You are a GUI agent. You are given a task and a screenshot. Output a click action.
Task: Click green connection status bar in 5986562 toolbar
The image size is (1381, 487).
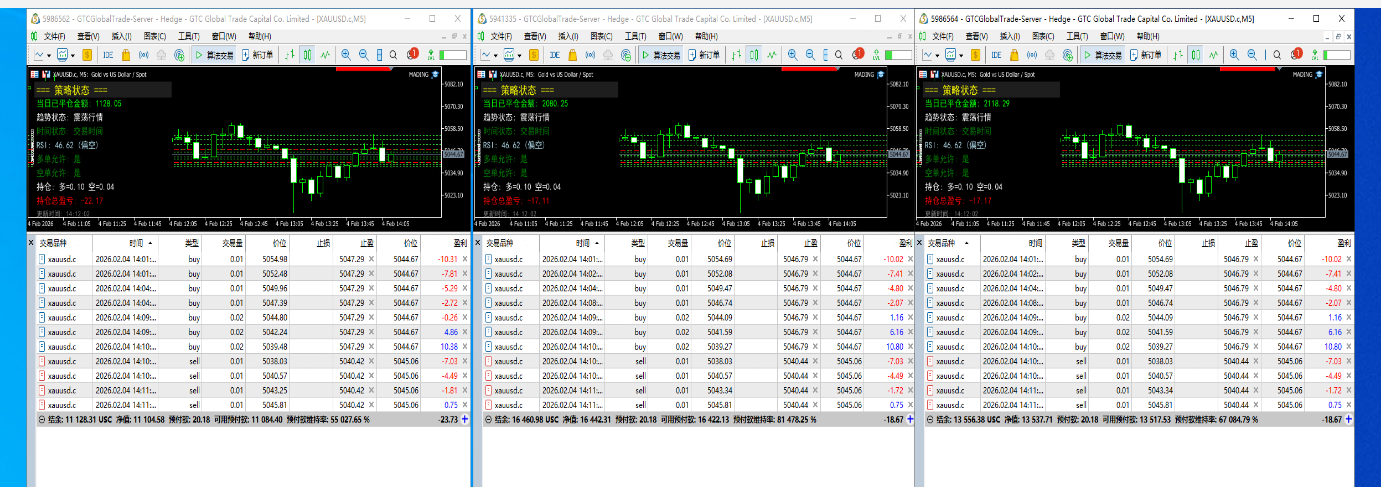tap(453, 55)
